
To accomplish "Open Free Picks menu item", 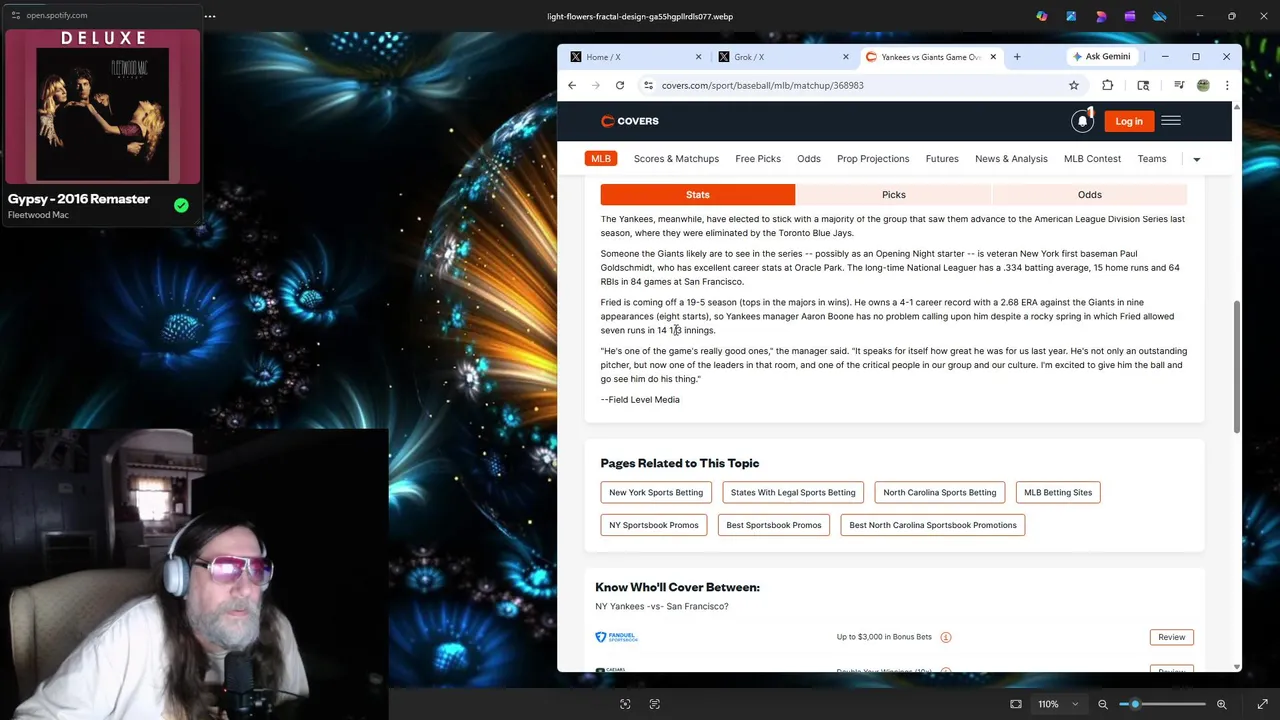I will (x=758, y=159).
